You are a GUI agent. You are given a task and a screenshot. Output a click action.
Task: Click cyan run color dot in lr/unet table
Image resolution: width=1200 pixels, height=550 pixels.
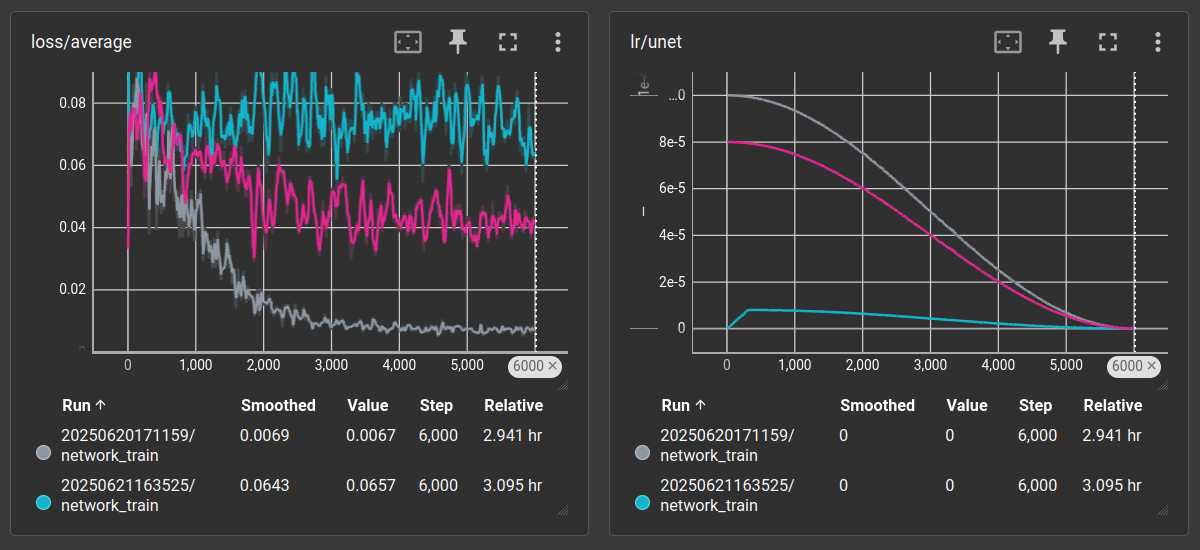(x=644, y=503)
